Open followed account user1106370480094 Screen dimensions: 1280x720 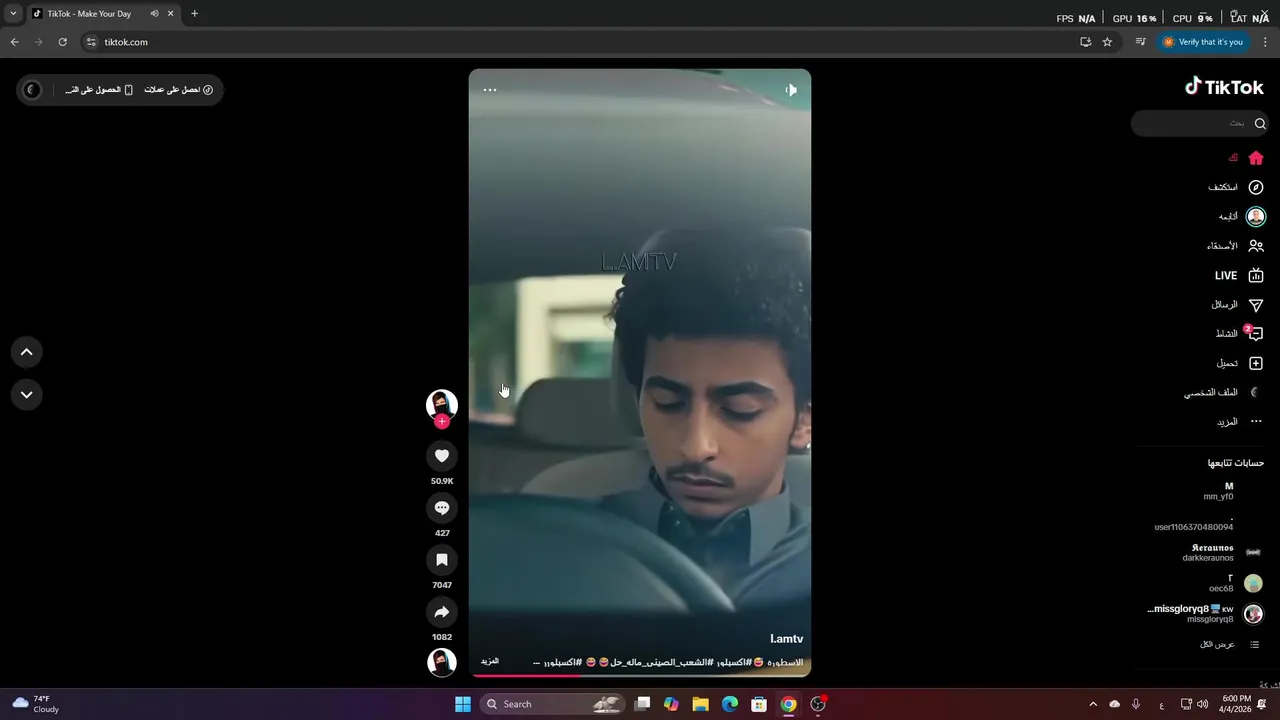point(1193,524)
